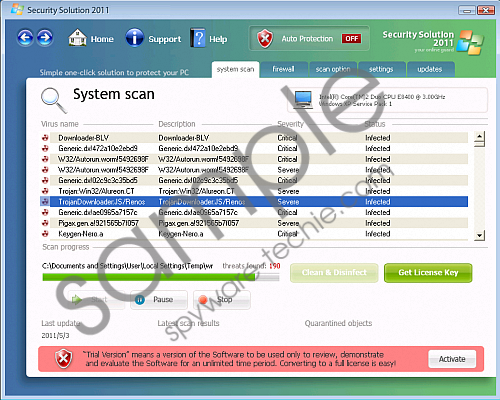Pause the running scan
The width and height of the screenshot is (500, 400).
pos(159,300)
